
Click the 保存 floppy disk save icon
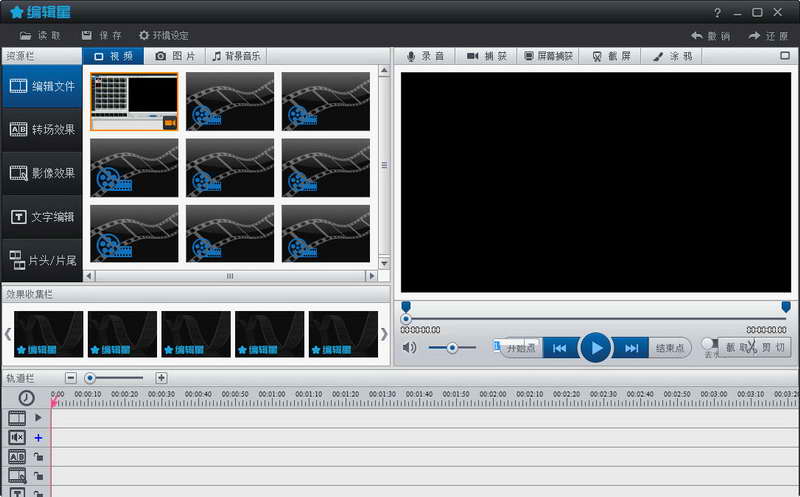click(x=87, y=35)
